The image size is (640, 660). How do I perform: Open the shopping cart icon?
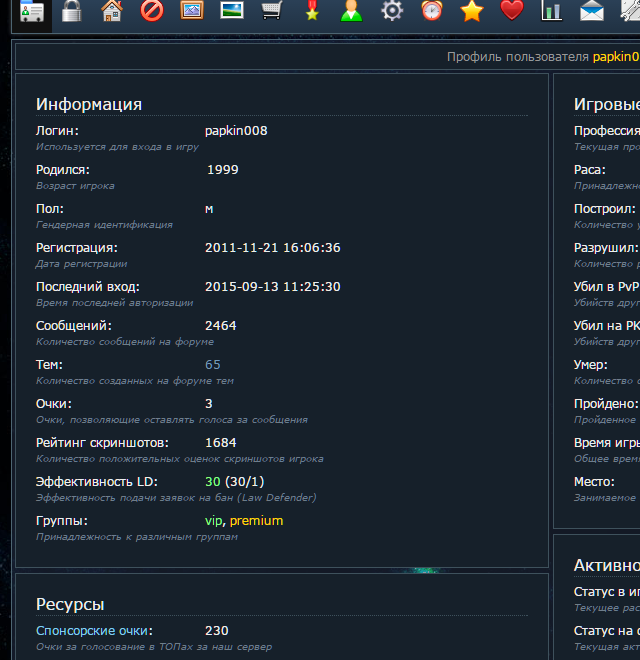click(272, 11)
